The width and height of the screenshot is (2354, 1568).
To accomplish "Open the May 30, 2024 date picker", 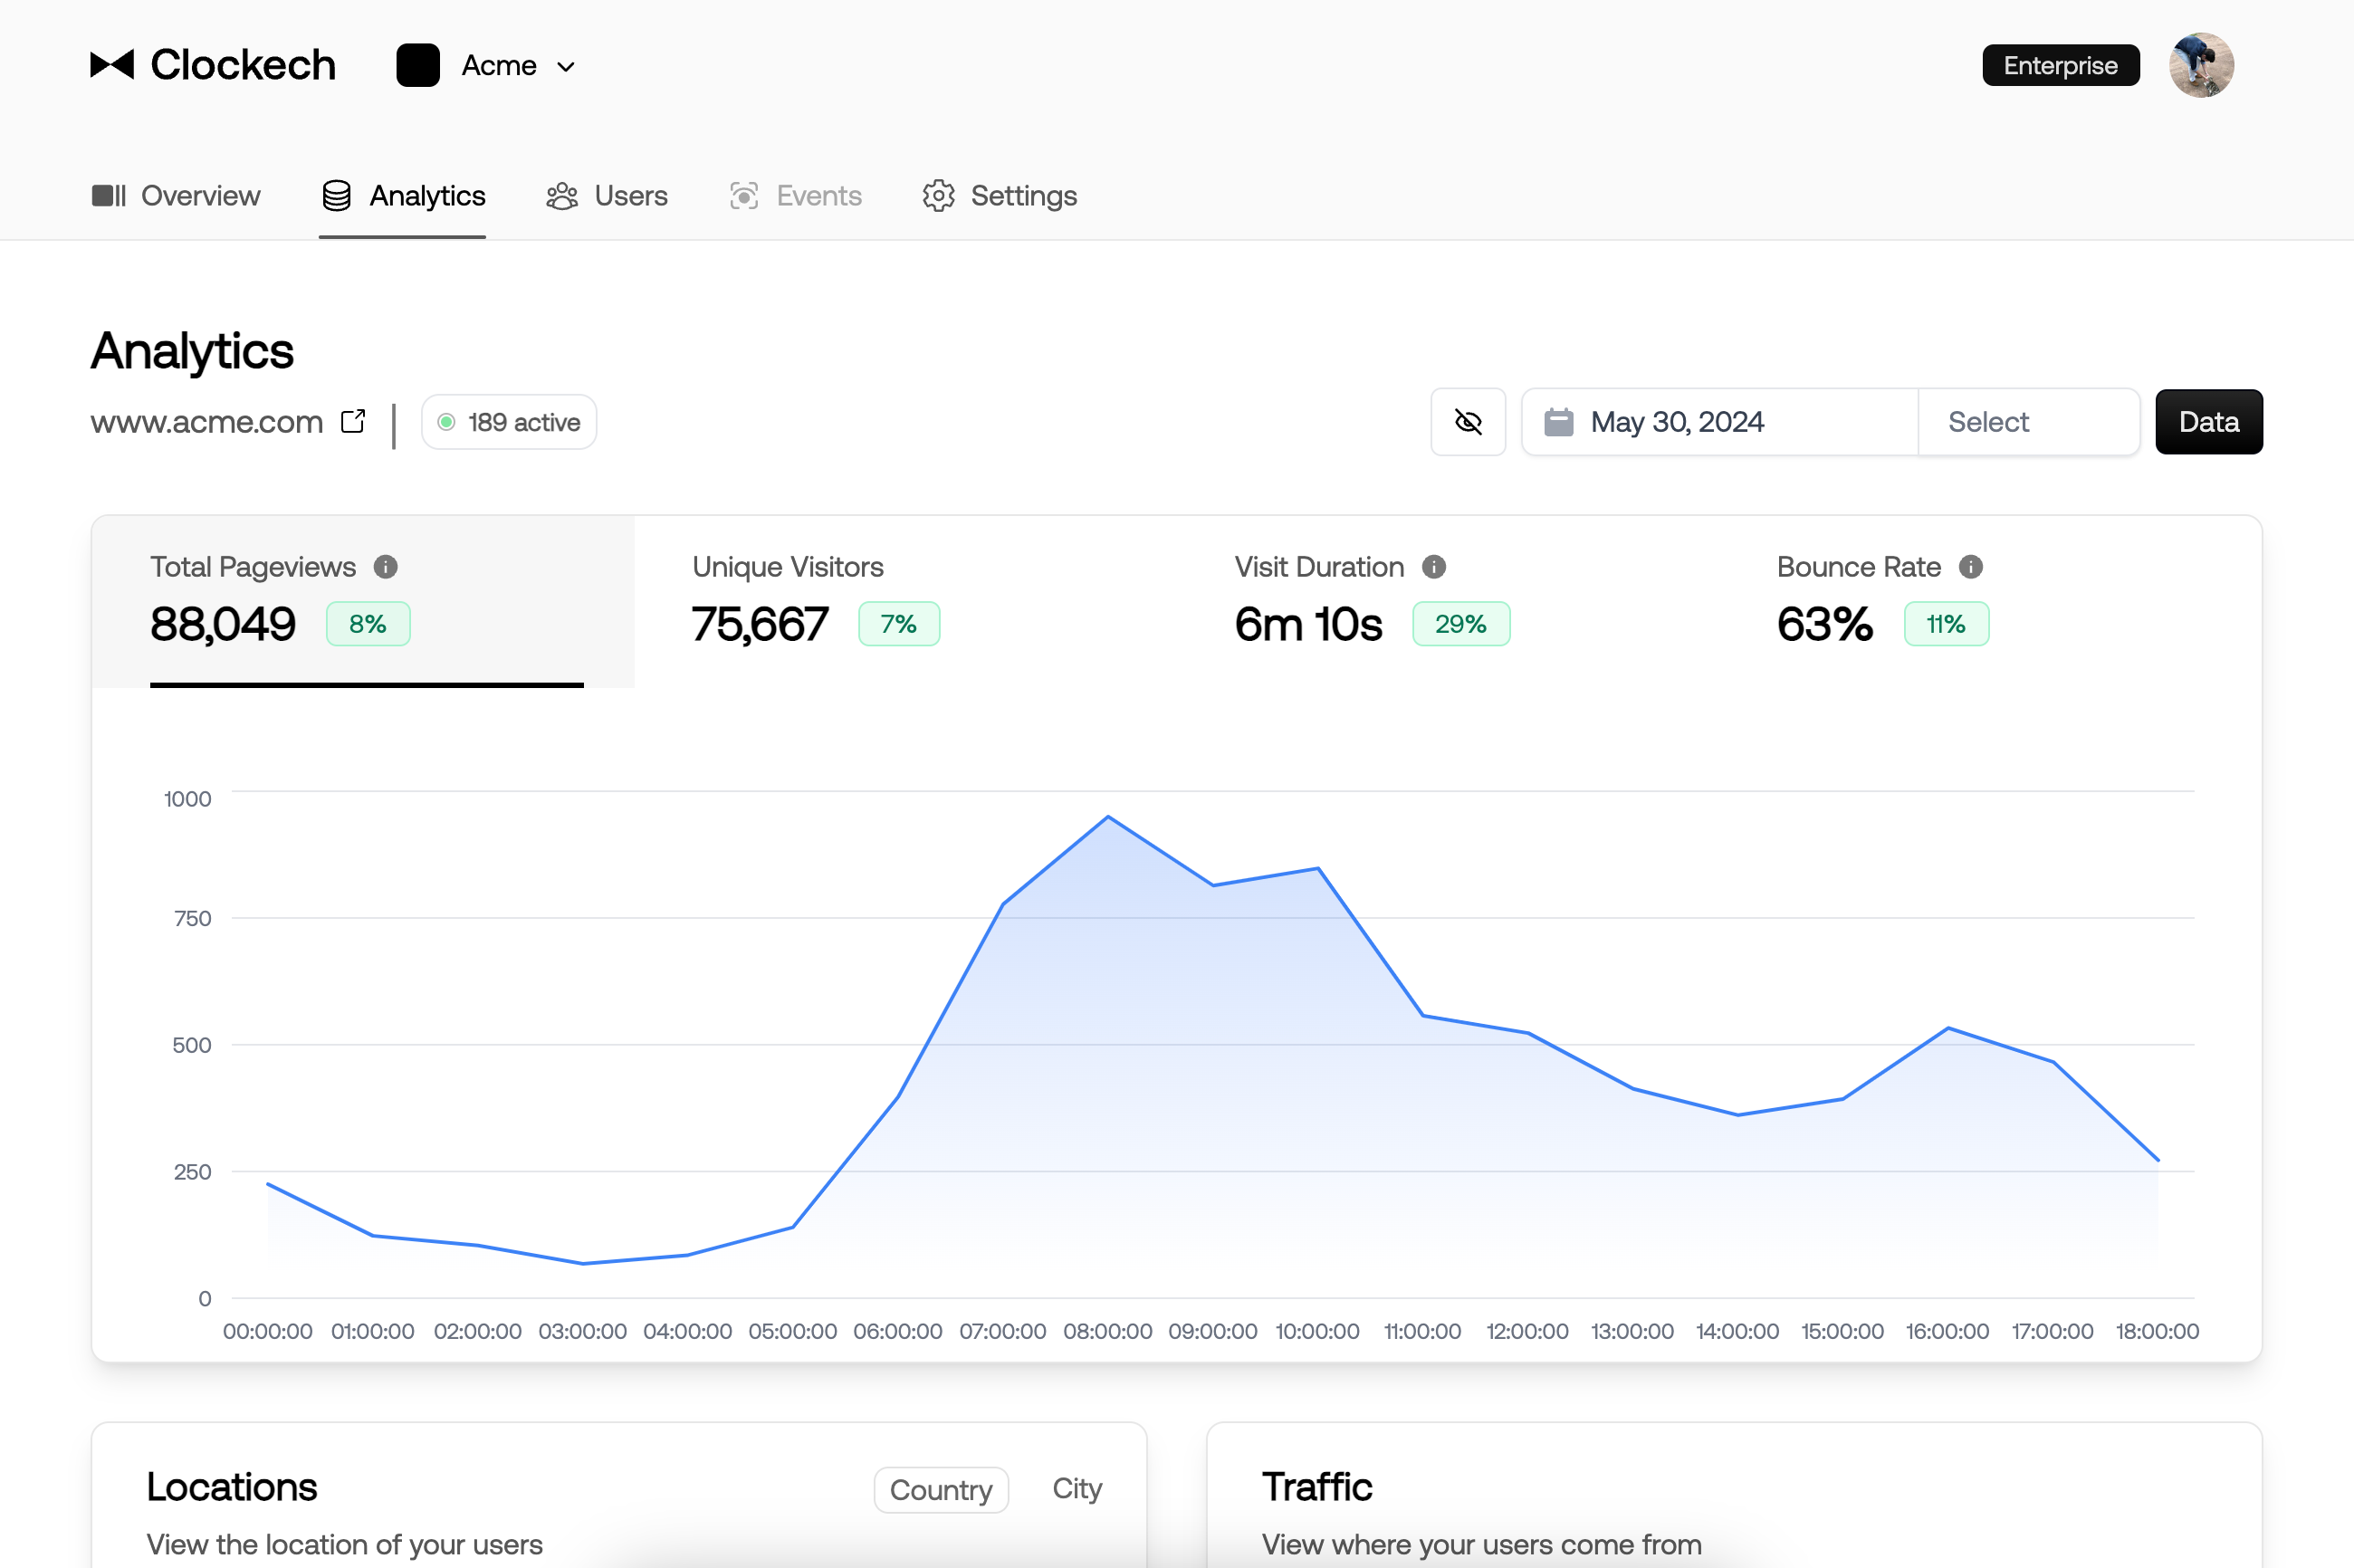I will pyautogui.click(x=1718, y=422).
